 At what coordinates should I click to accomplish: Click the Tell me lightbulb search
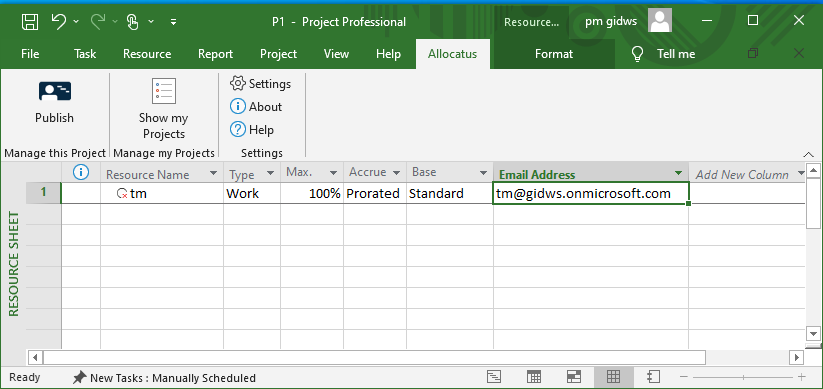point(637,54)
